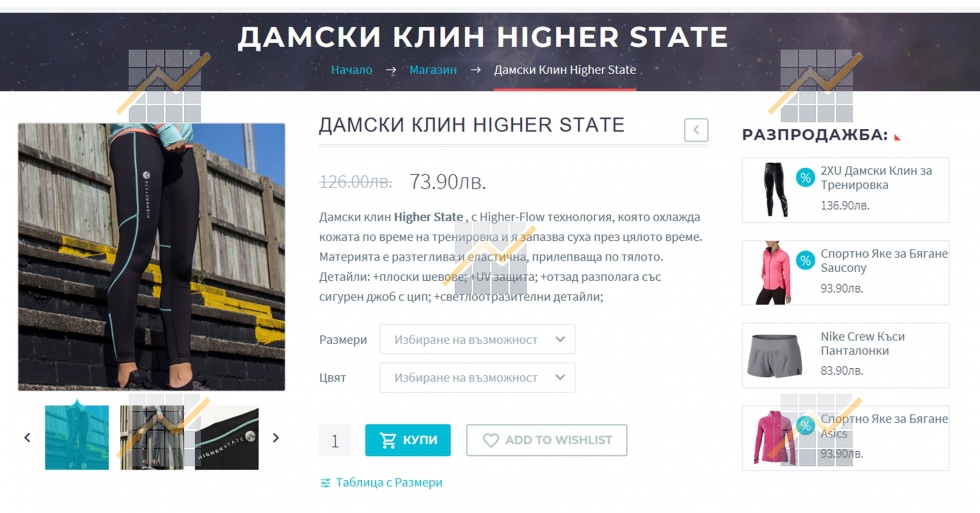Click the cart icon in the КУПИ button
Screen dimensions: 980x513
388,441
